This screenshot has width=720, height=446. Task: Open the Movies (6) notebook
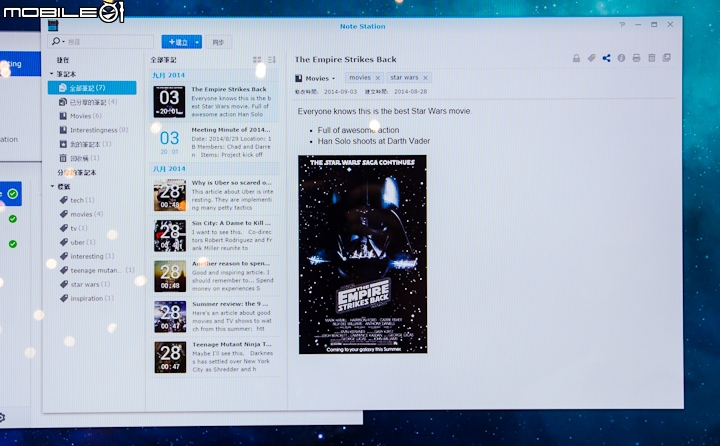click(80, 116)
